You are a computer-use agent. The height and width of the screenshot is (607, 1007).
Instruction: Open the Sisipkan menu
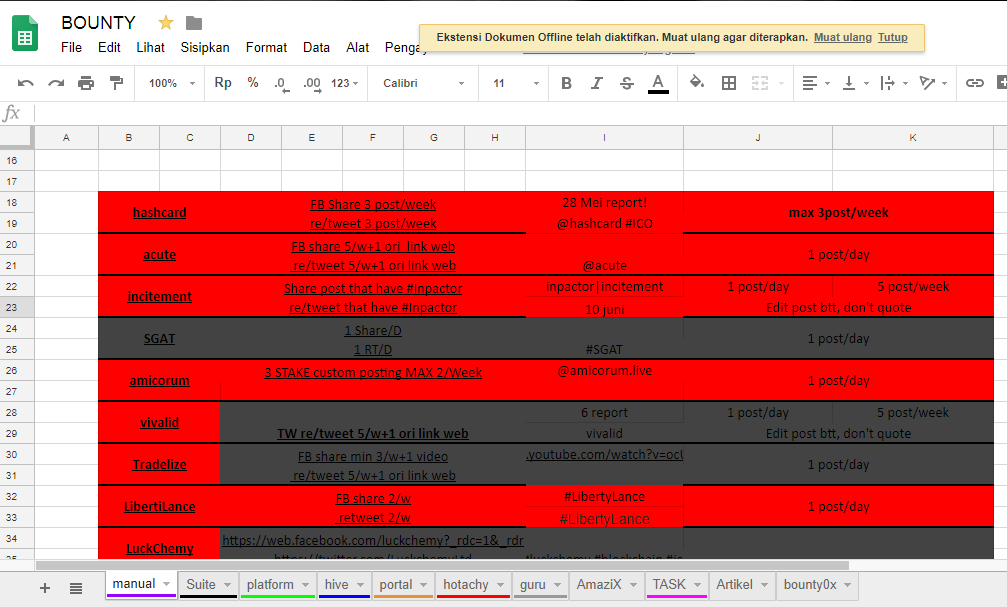click(205, 48)
